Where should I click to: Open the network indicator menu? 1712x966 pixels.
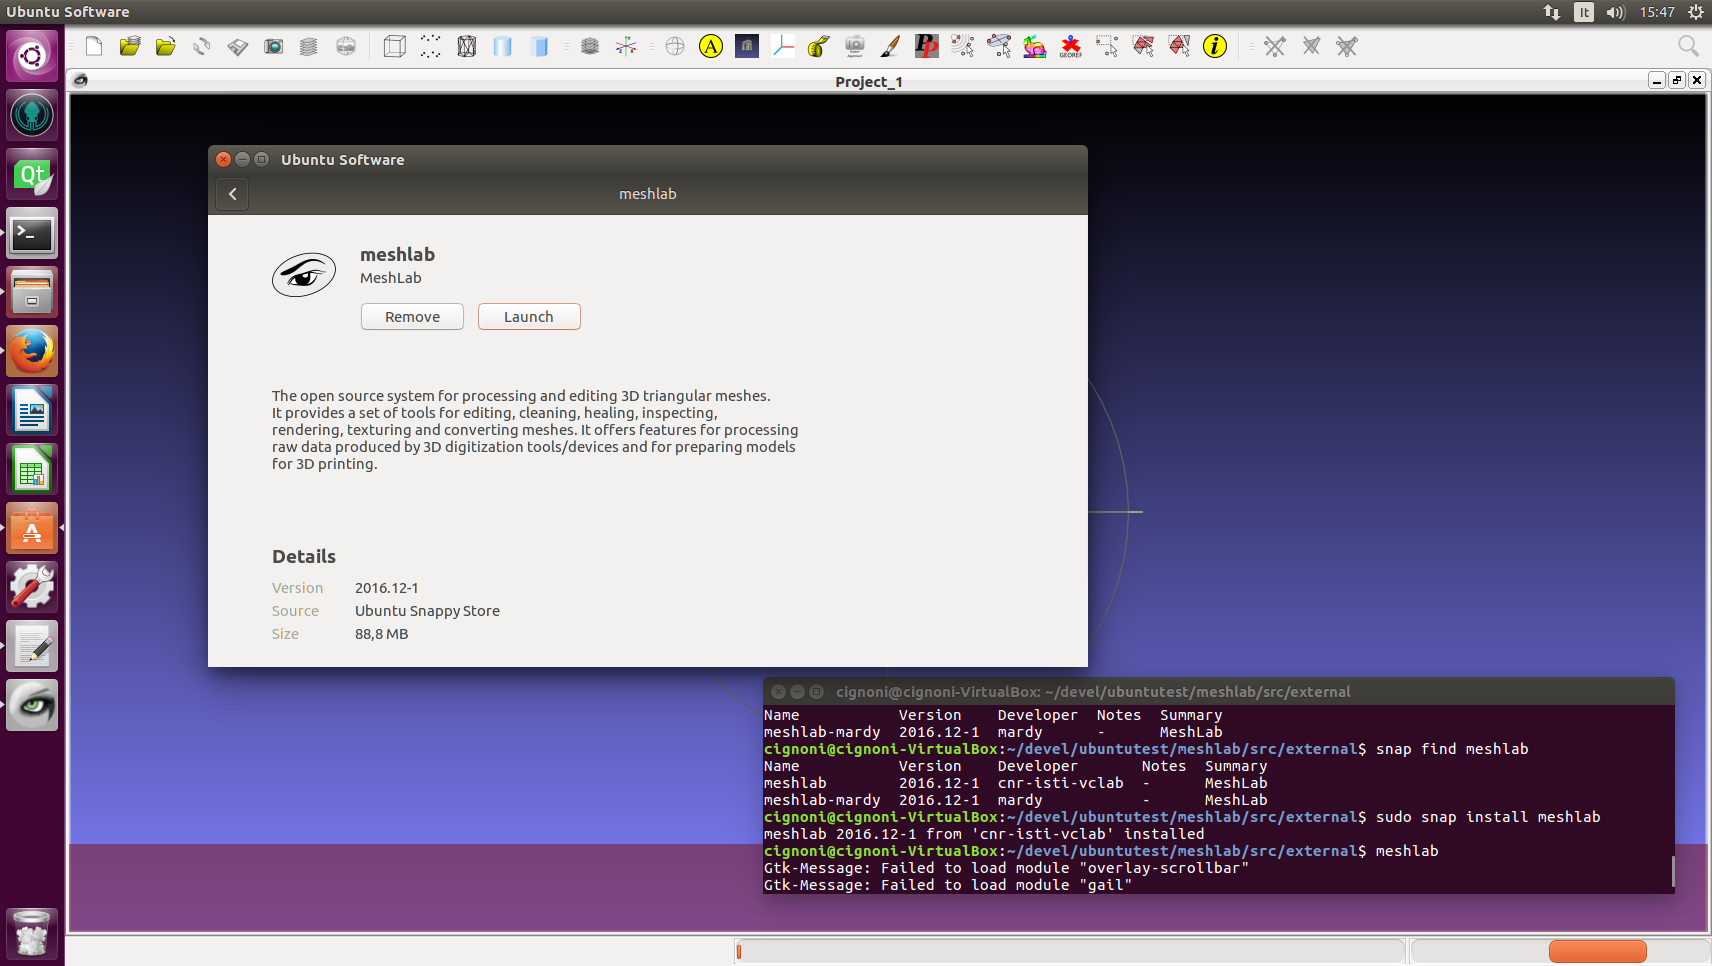[1552, 12]
